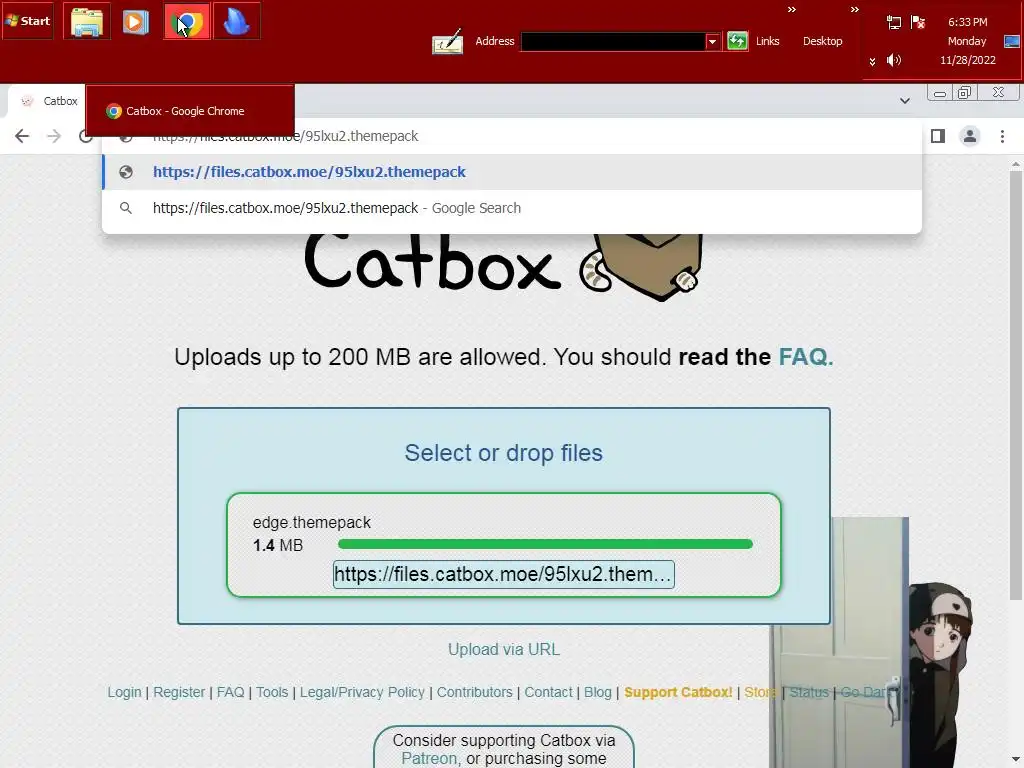Open the Tools footer link
1024x768 pixels.
[272, 692]
